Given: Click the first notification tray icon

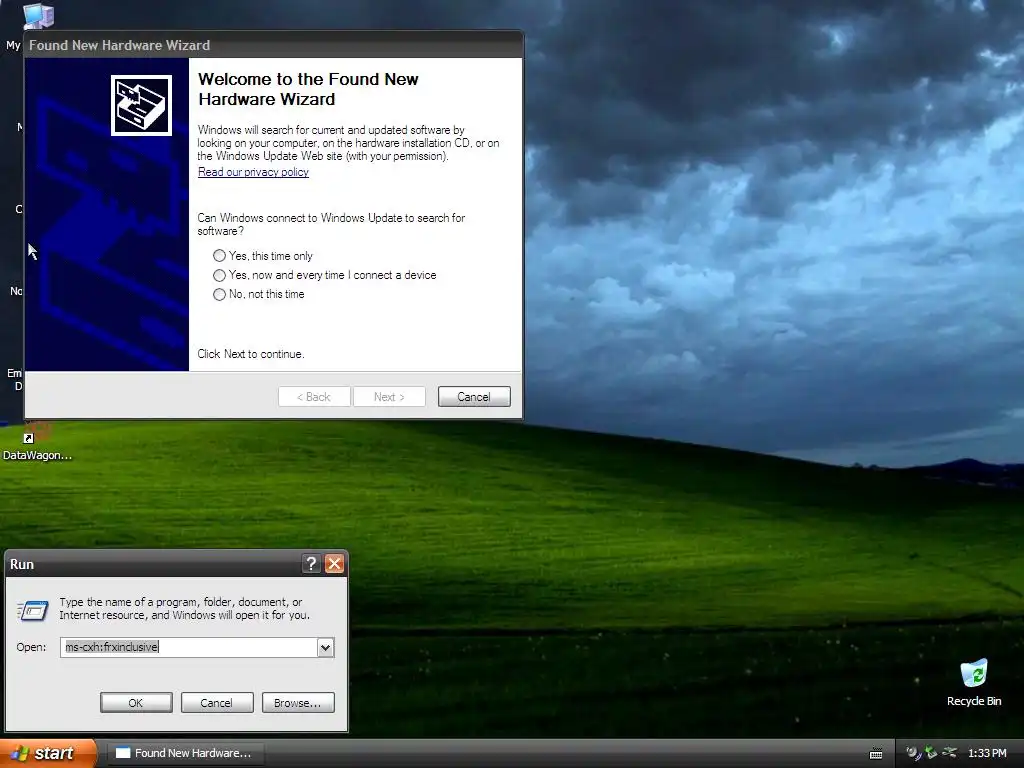Looking at the screenshot, I should (x=913, y=753).
